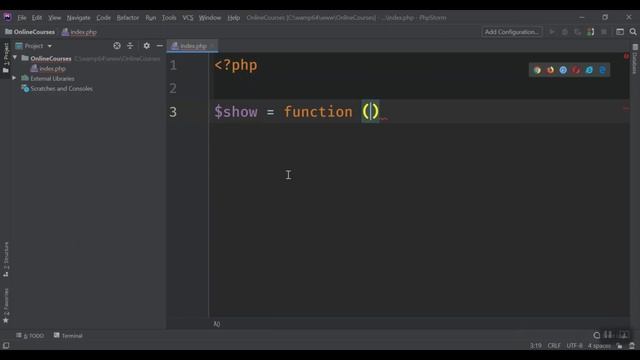The width and height of the screenshot is (640, 360).
Task: Click the 3:19 cursor position indicator
Action: click(x=536, y=346)
